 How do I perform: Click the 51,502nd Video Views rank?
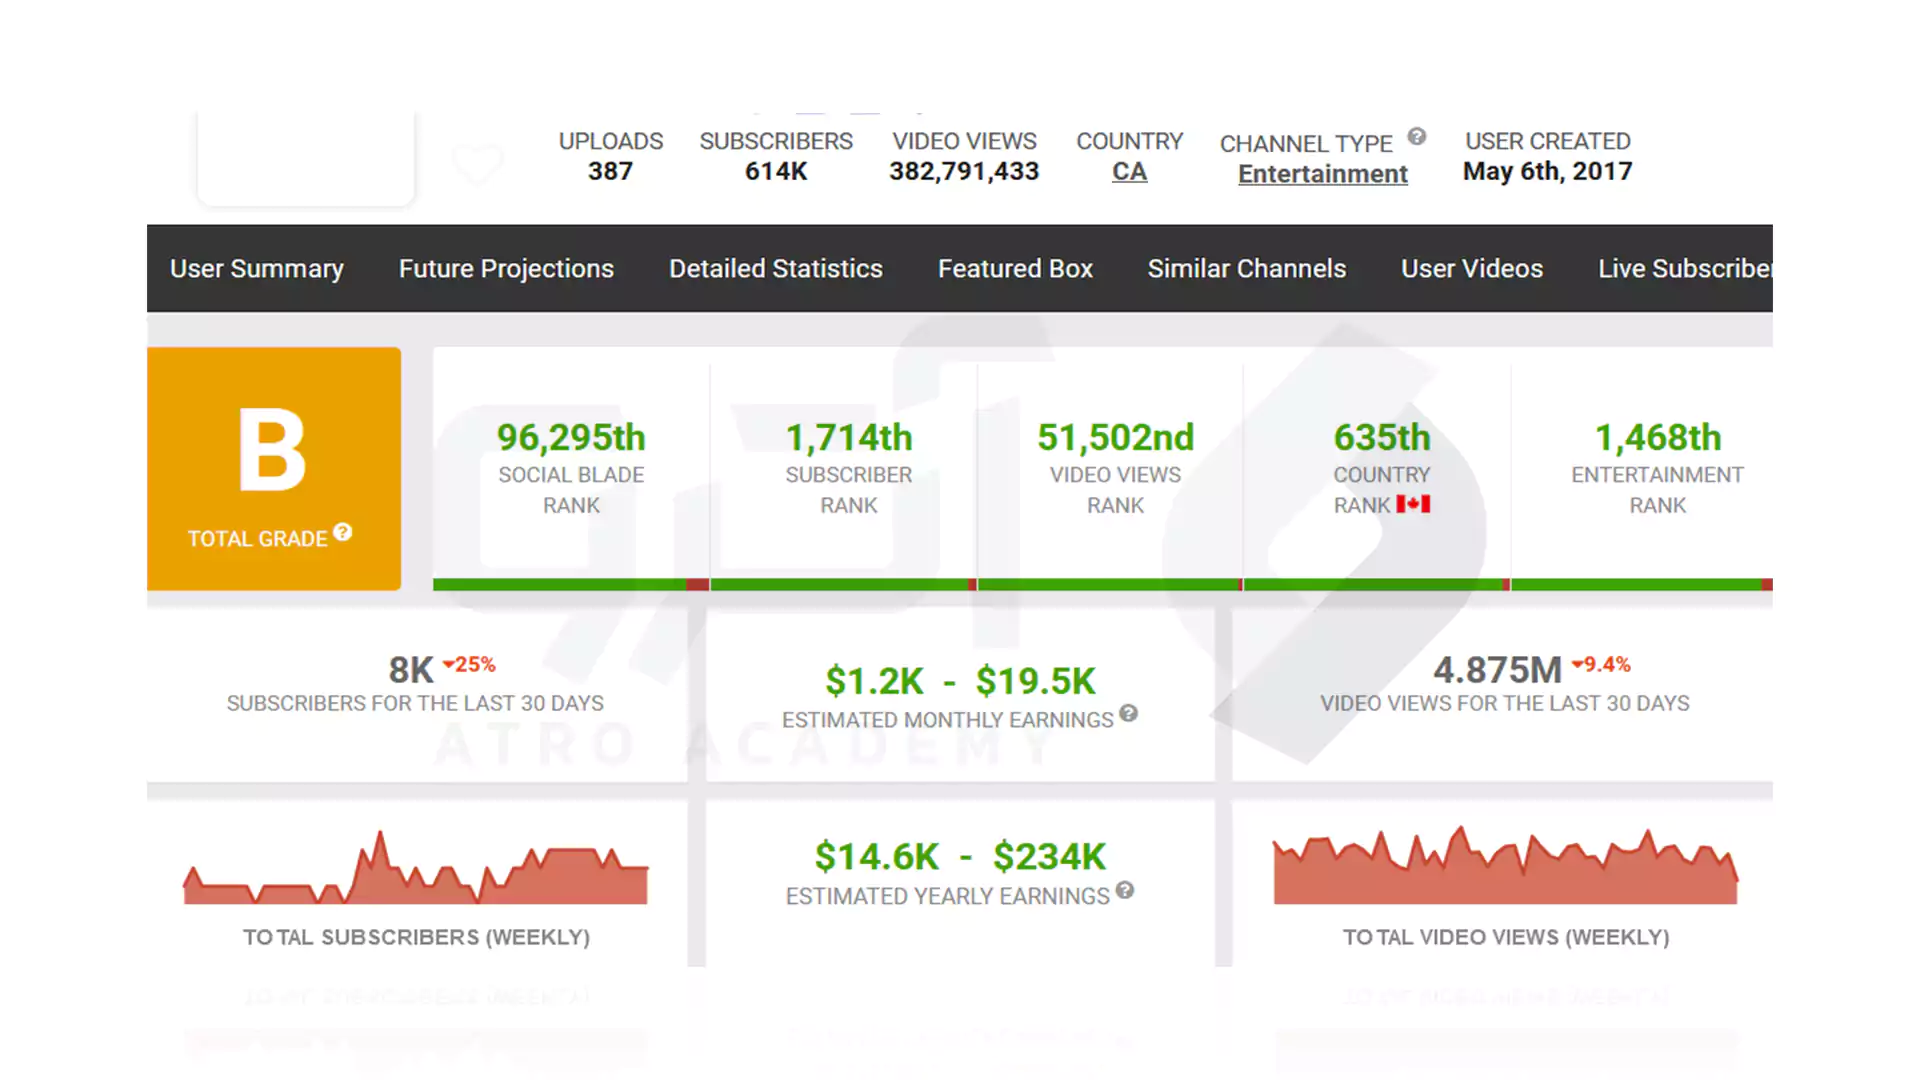[1115, 437]
